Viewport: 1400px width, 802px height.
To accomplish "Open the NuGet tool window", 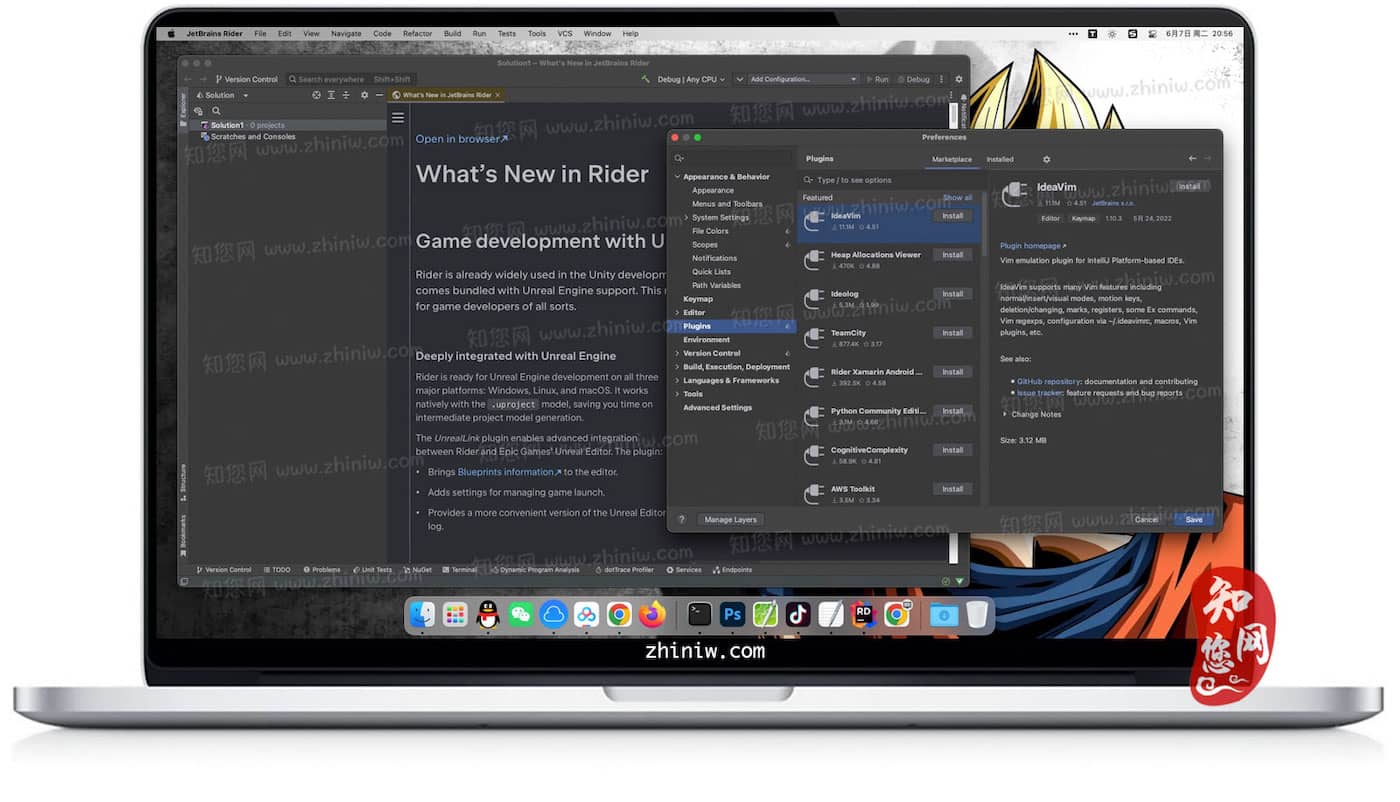I will pyautogui.click(x=418, y=570).
